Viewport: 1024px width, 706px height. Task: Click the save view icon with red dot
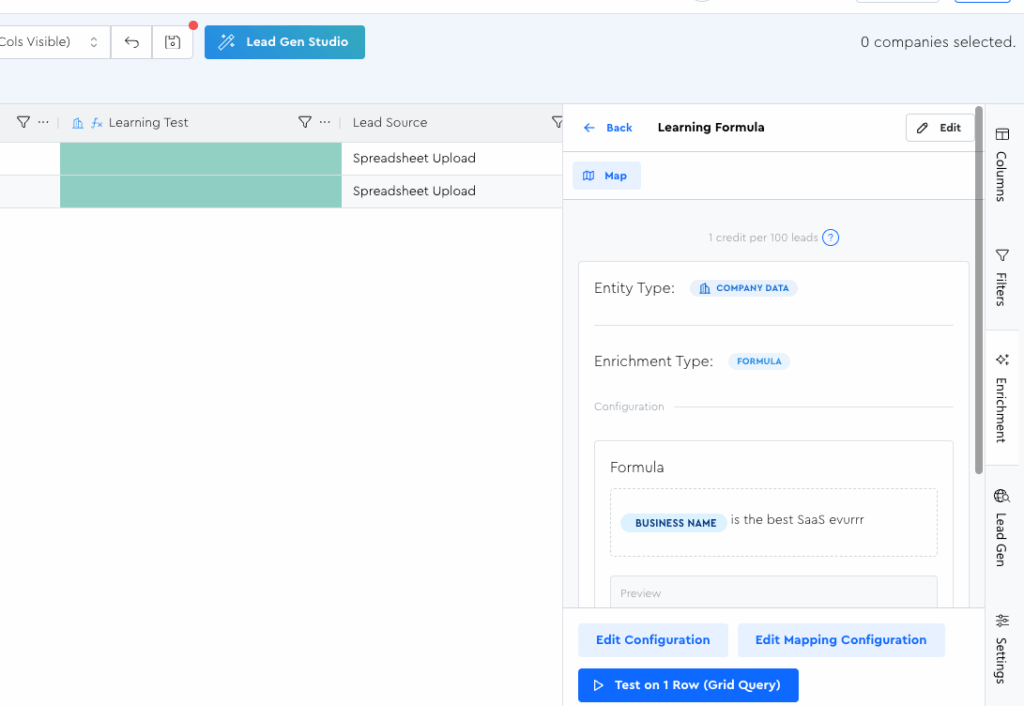click(x=172, y=42)
